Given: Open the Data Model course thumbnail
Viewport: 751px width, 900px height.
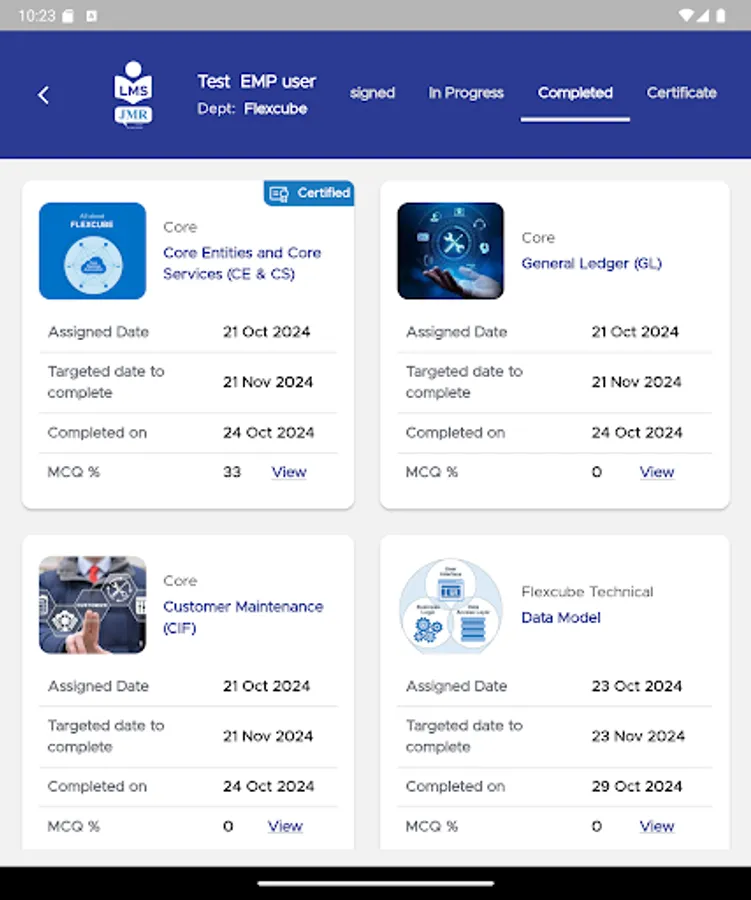Looking at the screenshot, I should click(451, 605).
